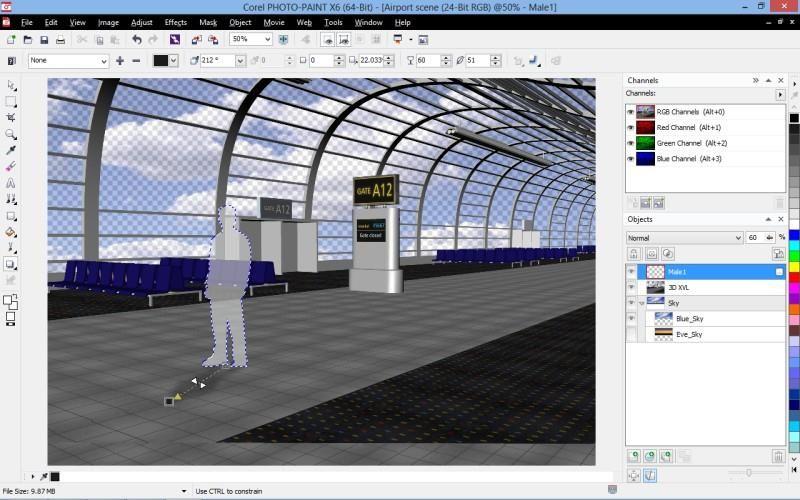Click the Export icon in toolbar
This screenshot has height=500, width=800.
[x=213, y=39]
